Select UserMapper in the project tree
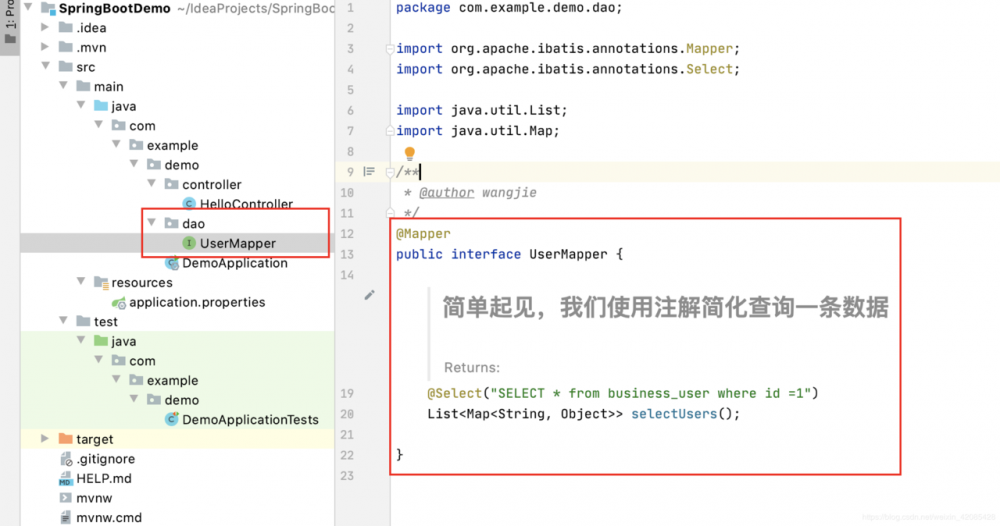This screenshot has height=526, width=1000. [237, 243]
